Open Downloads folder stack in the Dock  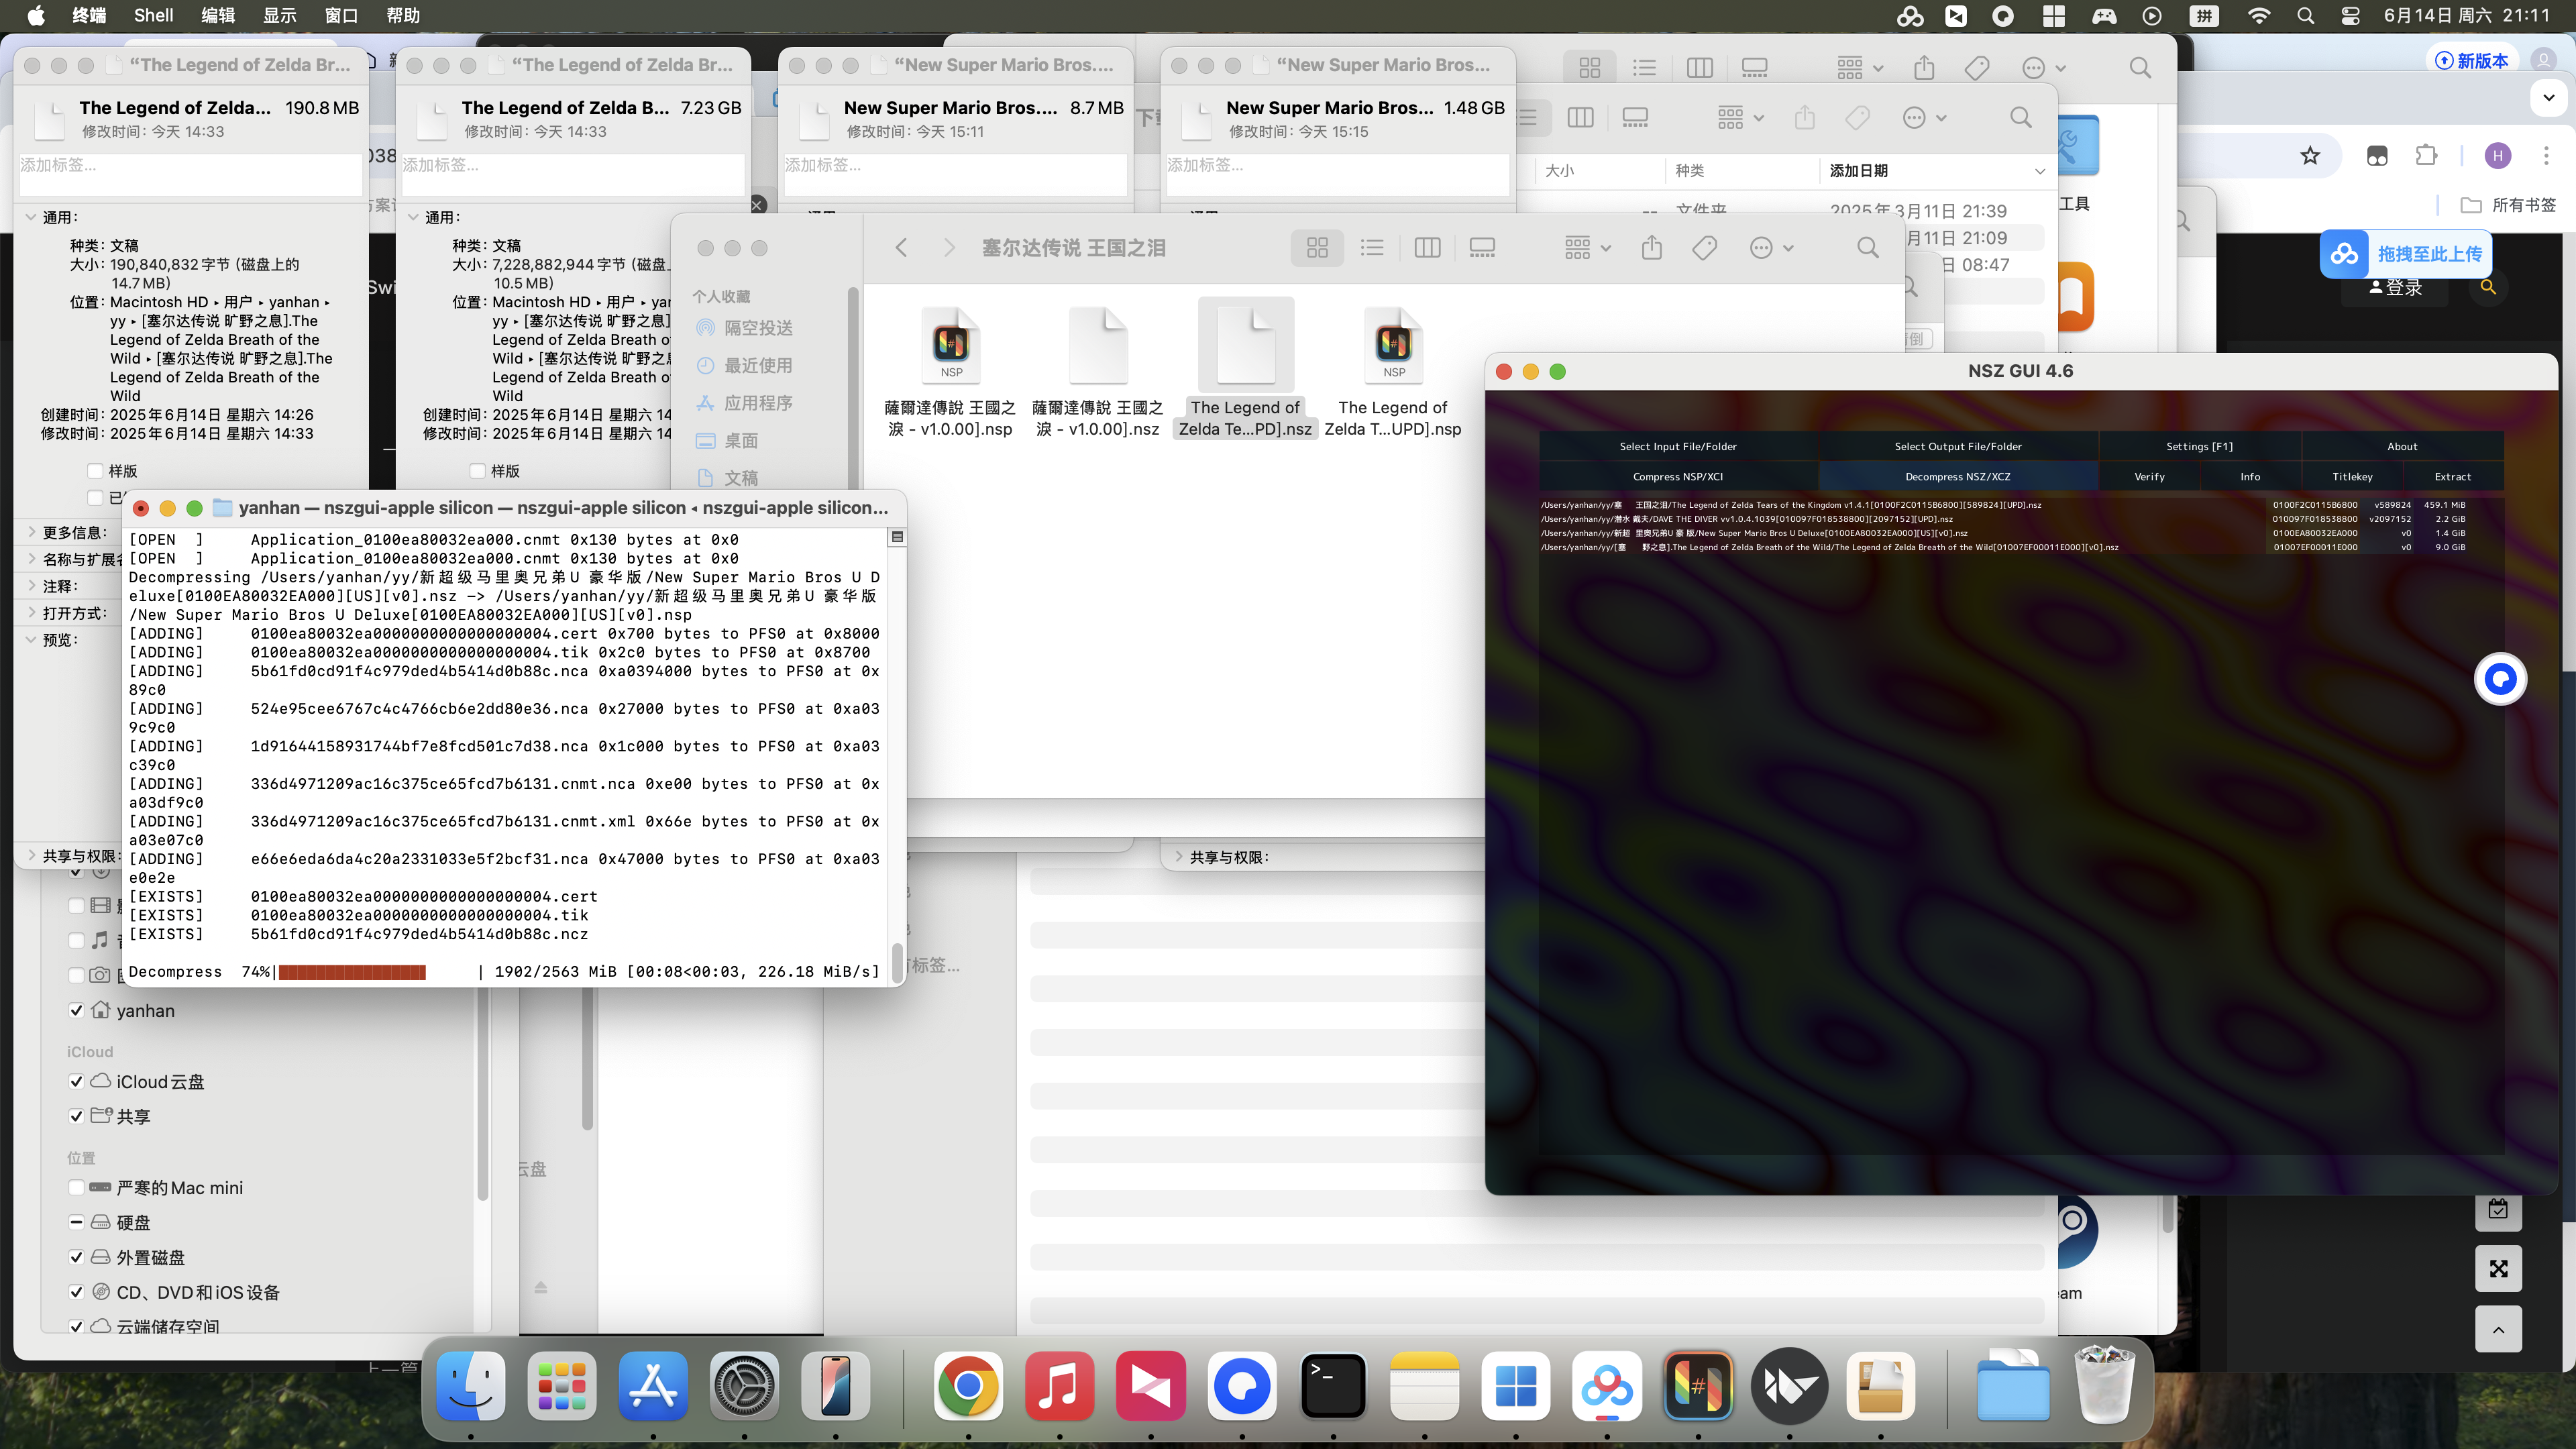pos(2013,1386)
